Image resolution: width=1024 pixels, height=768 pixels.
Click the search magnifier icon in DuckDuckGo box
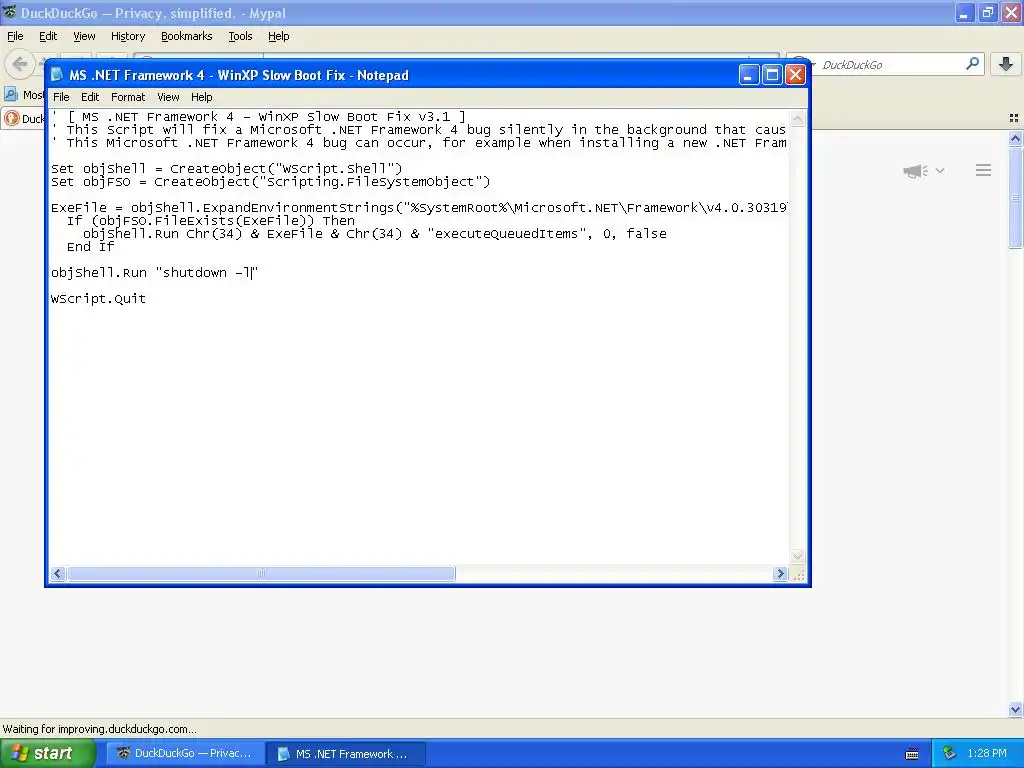(x=972, y=64)
